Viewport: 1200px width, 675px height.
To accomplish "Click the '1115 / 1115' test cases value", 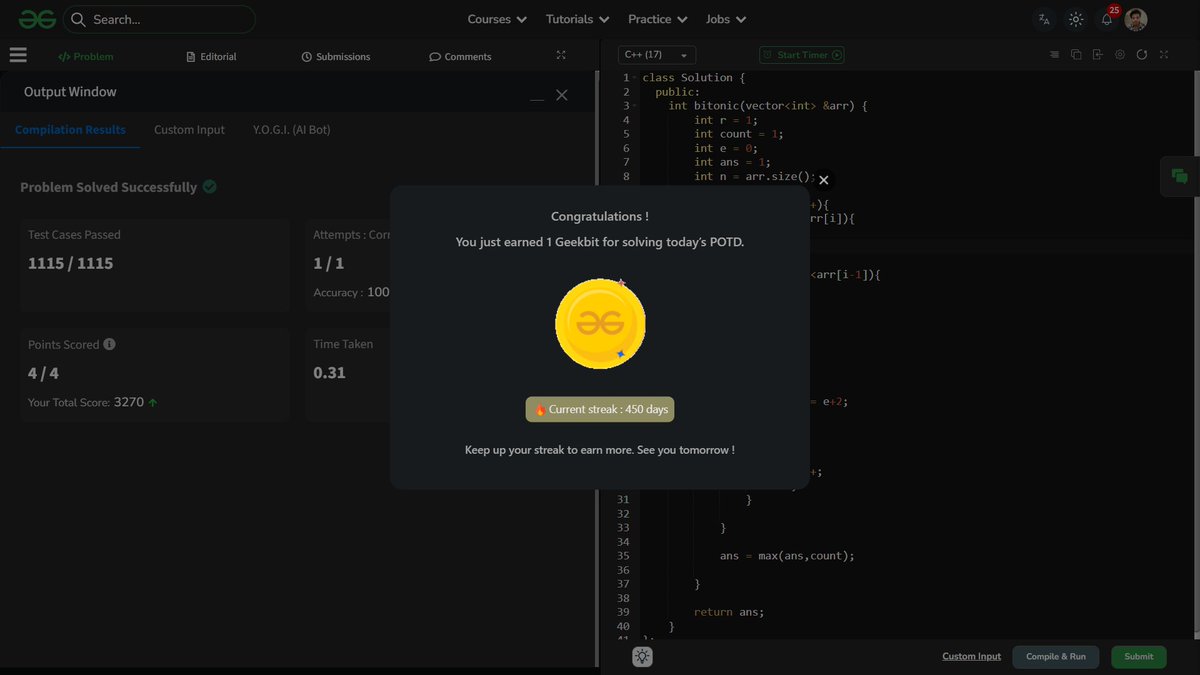I will 71,263.
